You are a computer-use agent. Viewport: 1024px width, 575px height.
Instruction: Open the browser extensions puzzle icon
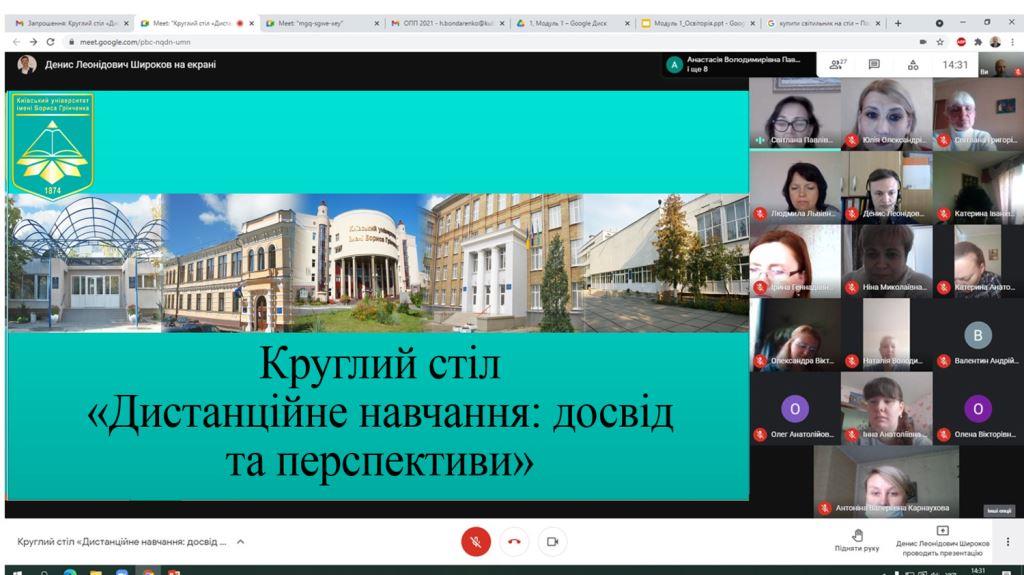tap(977, 41)
